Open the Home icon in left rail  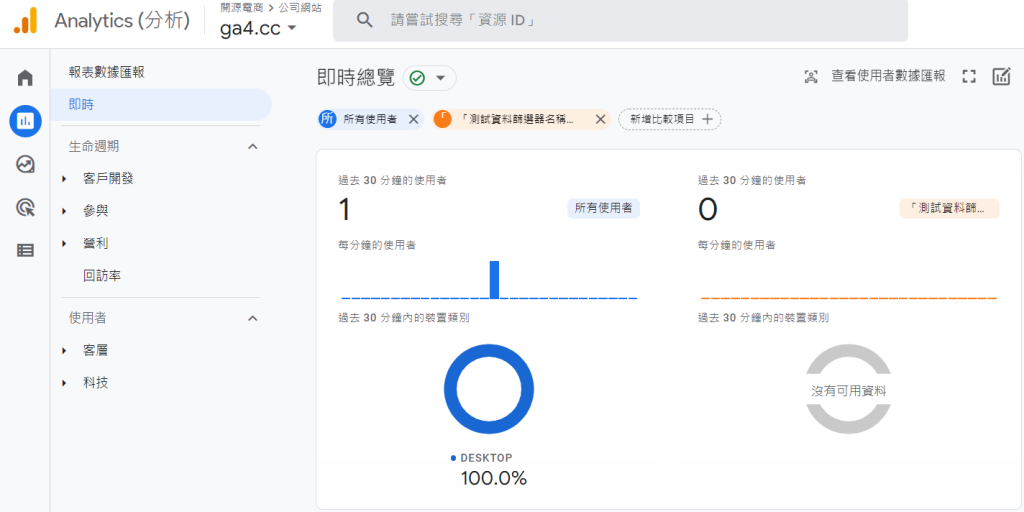pyautogui.click(x=25, y=79)
